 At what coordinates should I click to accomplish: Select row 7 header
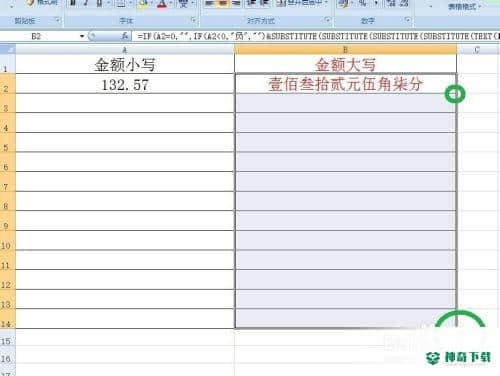coord(7,182)
